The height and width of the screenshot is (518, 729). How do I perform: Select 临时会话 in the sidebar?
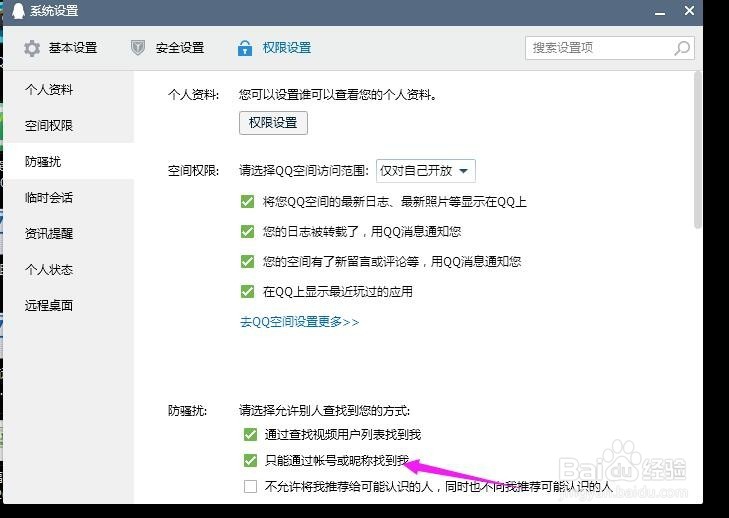coord(69,197)
